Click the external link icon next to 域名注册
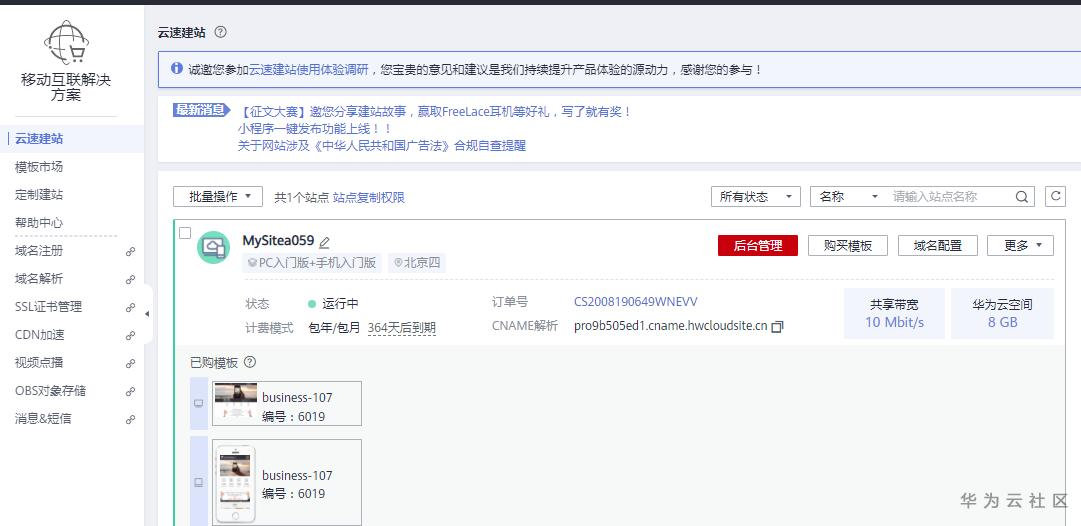Image resolution: width=1081 pixels, height=526 pixels. [130, 252]
